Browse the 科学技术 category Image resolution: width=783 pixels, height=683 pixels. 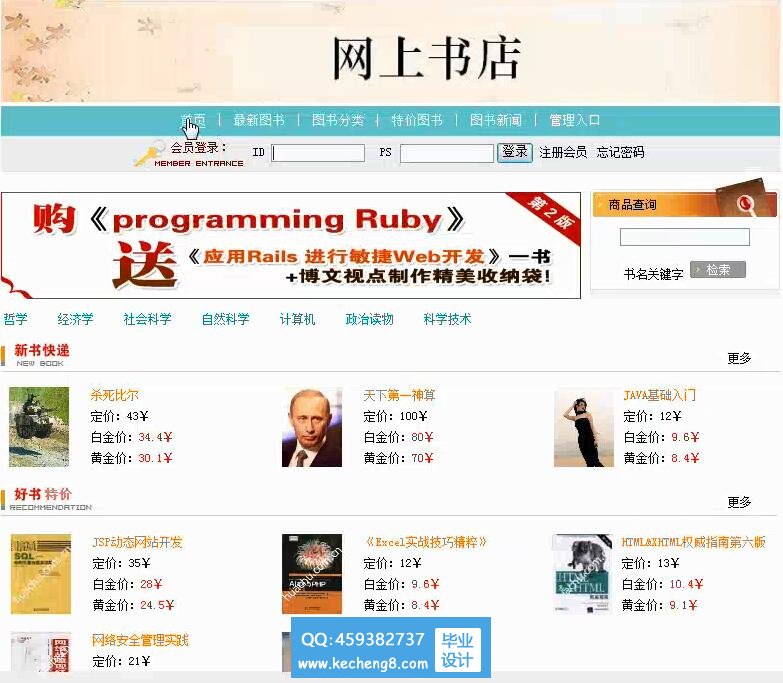(x=447, y=319)
